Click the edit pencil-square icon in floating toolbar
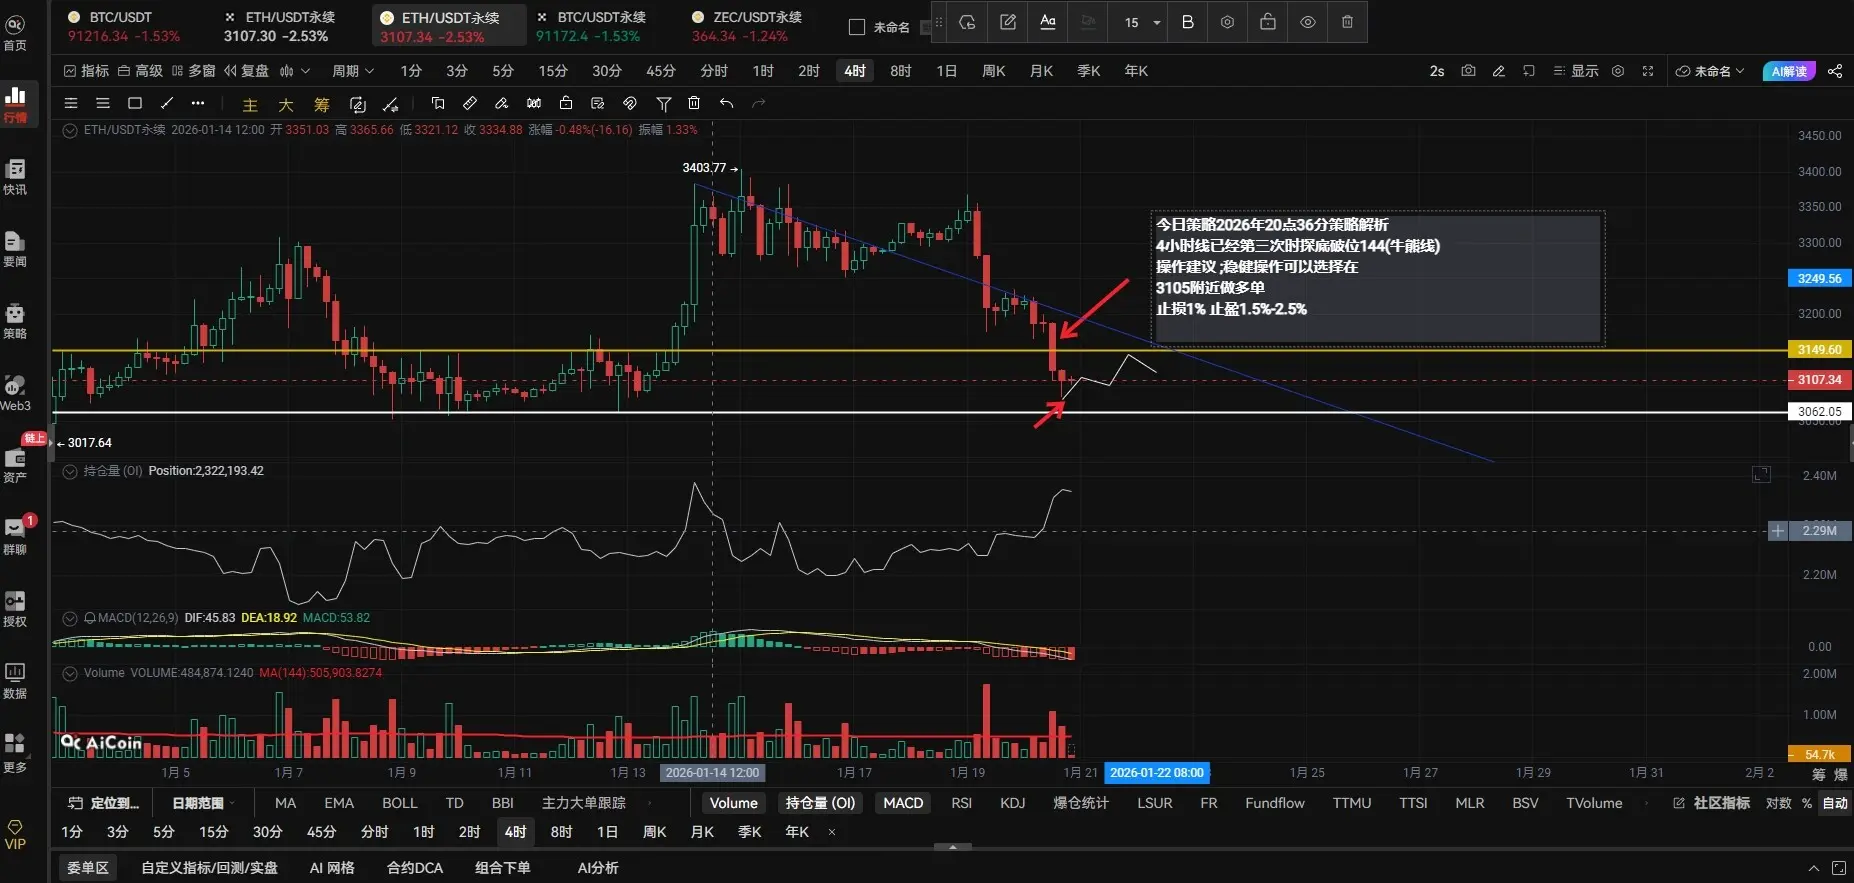Viewport: 1854px width, 883px height. (x=1007, y=22)
